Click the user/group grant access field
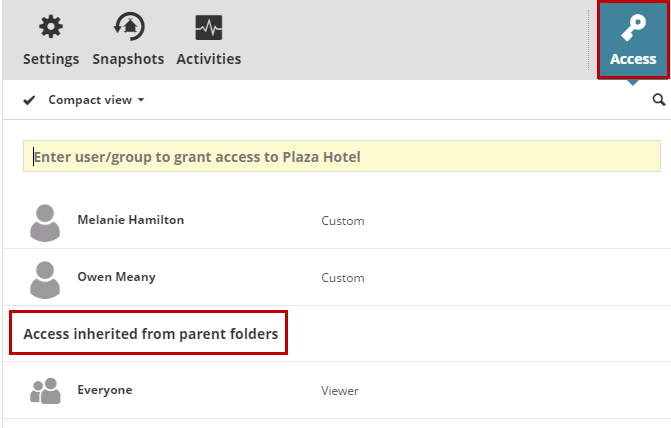671x428 pixels. pos(341,157)
